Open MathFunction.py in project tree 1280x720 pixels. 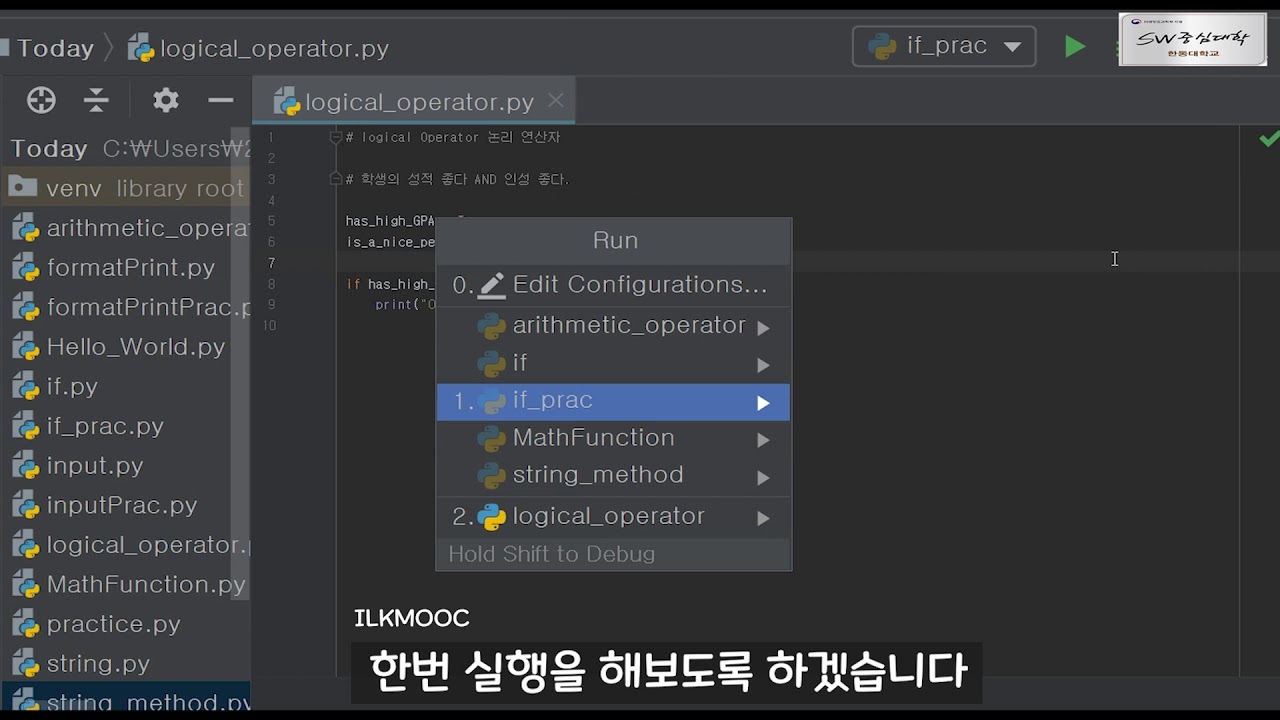coord(125,584)
